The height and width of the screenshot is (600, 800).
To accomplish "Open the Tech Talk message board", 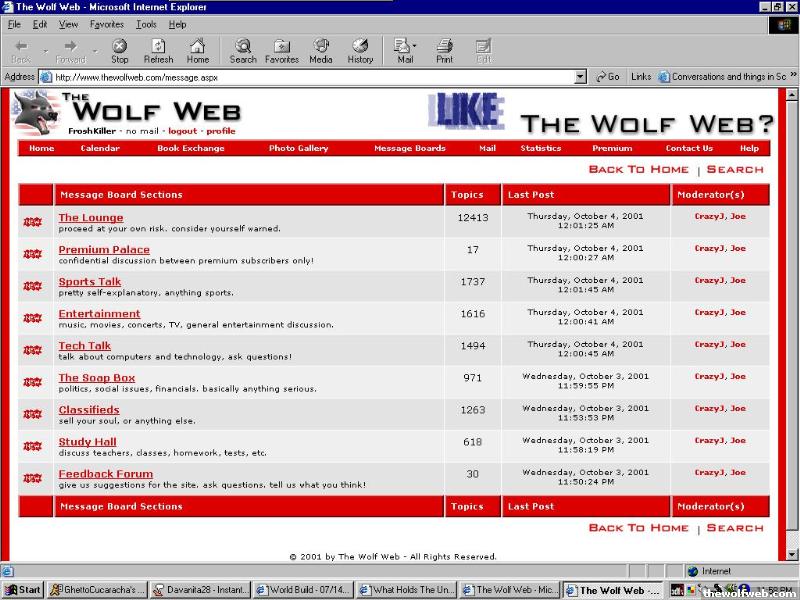I will click(x=85, y=346).
